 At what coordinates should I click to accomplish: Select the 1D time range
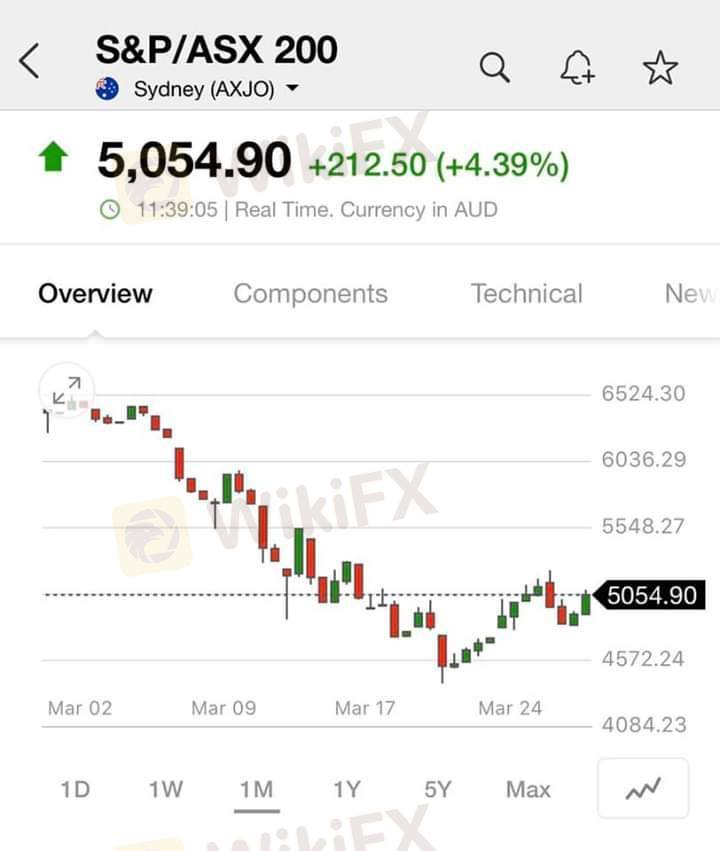click(75, 789)
